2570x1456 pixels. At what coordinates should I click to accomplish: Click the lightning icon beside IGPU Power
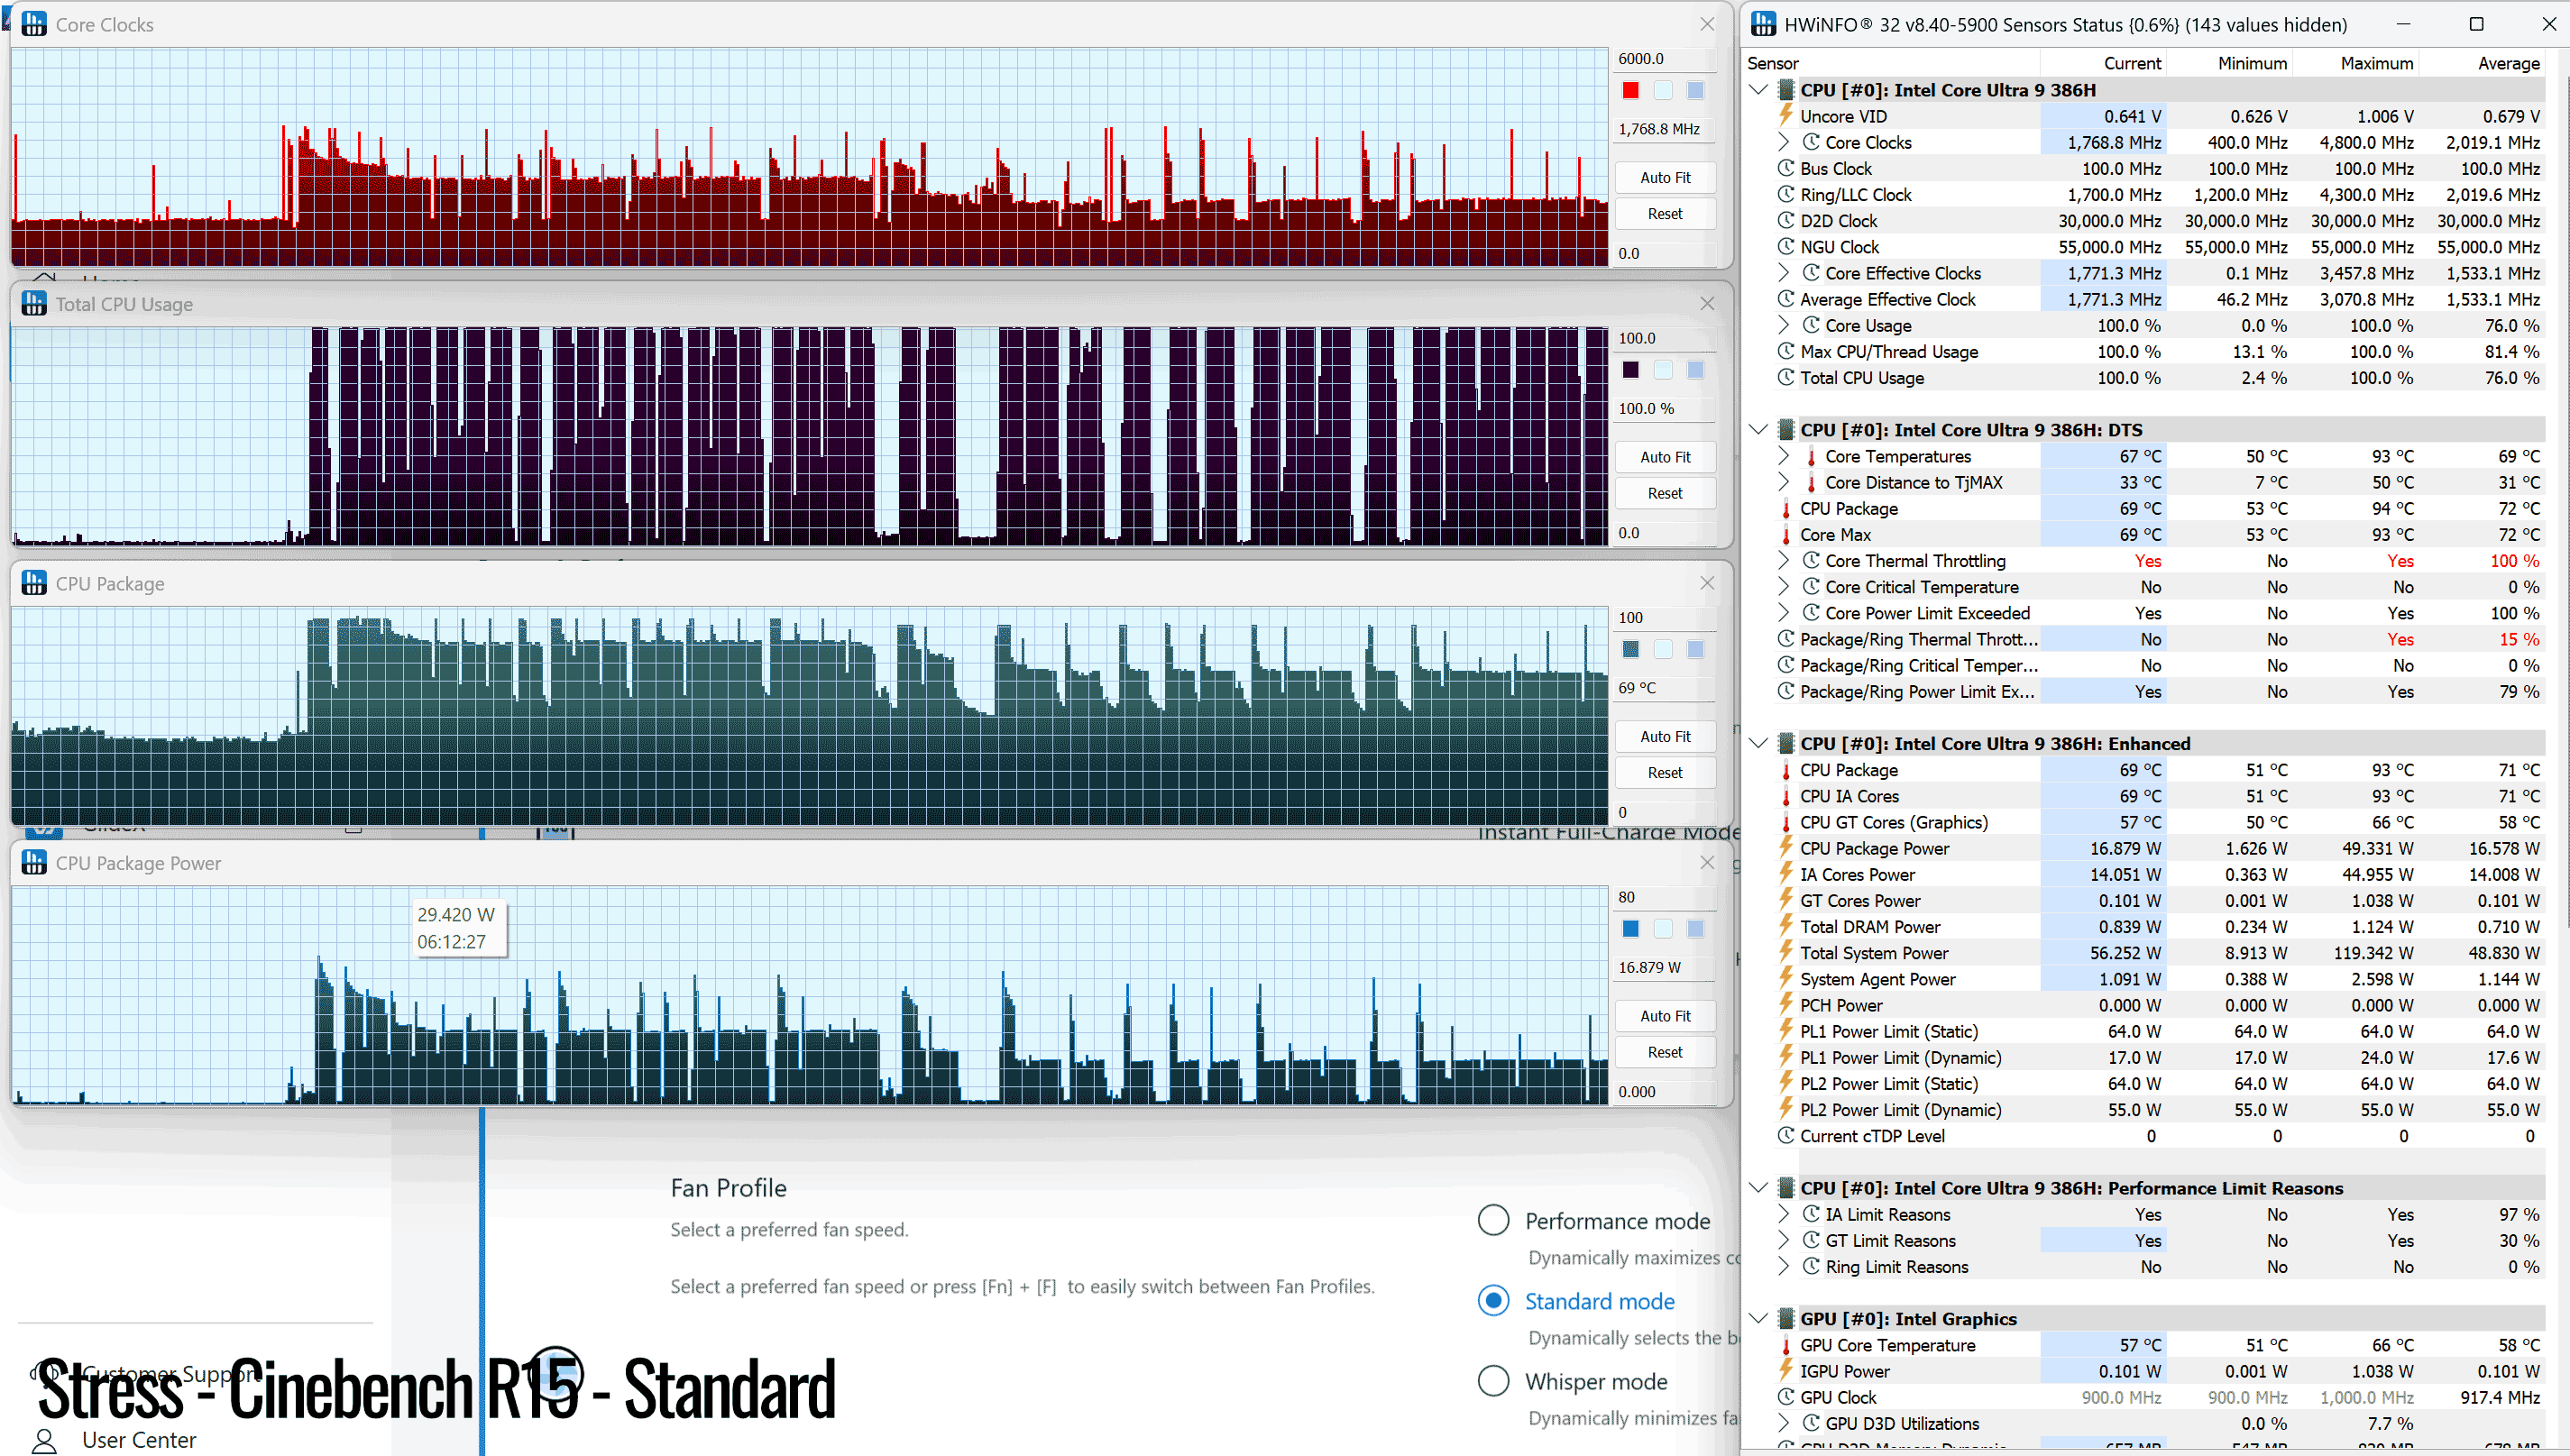pyautogui.click(x=1786, y=1371)
